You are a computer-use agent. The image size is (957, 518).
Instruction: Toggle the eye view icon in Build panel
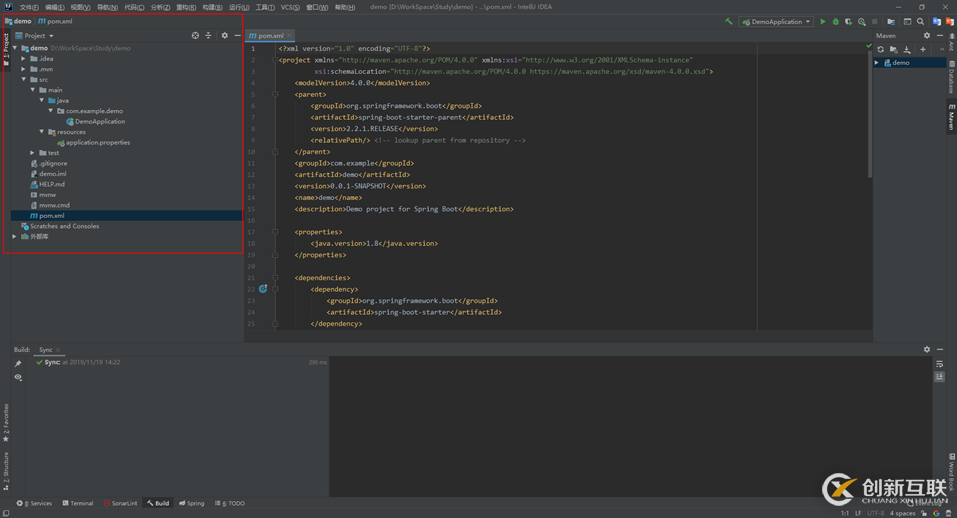tap(18, 378)
